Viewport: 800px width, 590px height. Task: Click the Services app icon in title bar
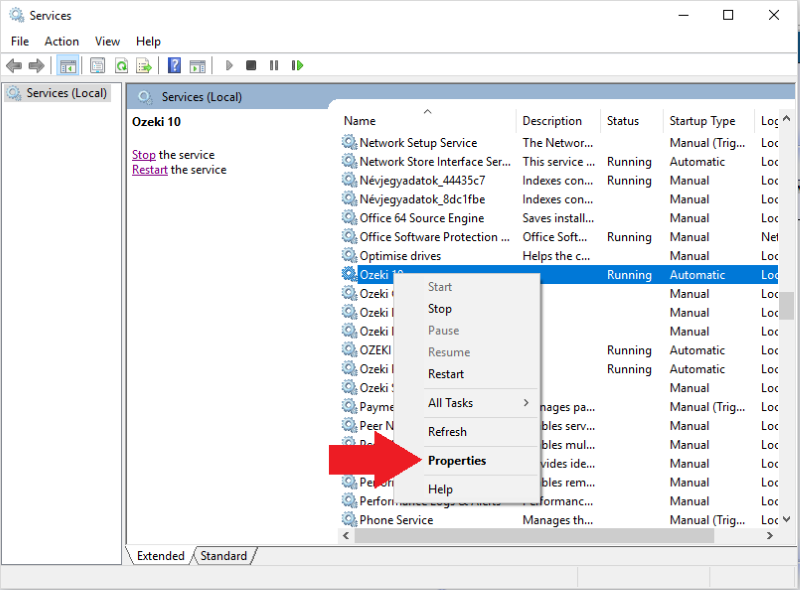[16, 15]
